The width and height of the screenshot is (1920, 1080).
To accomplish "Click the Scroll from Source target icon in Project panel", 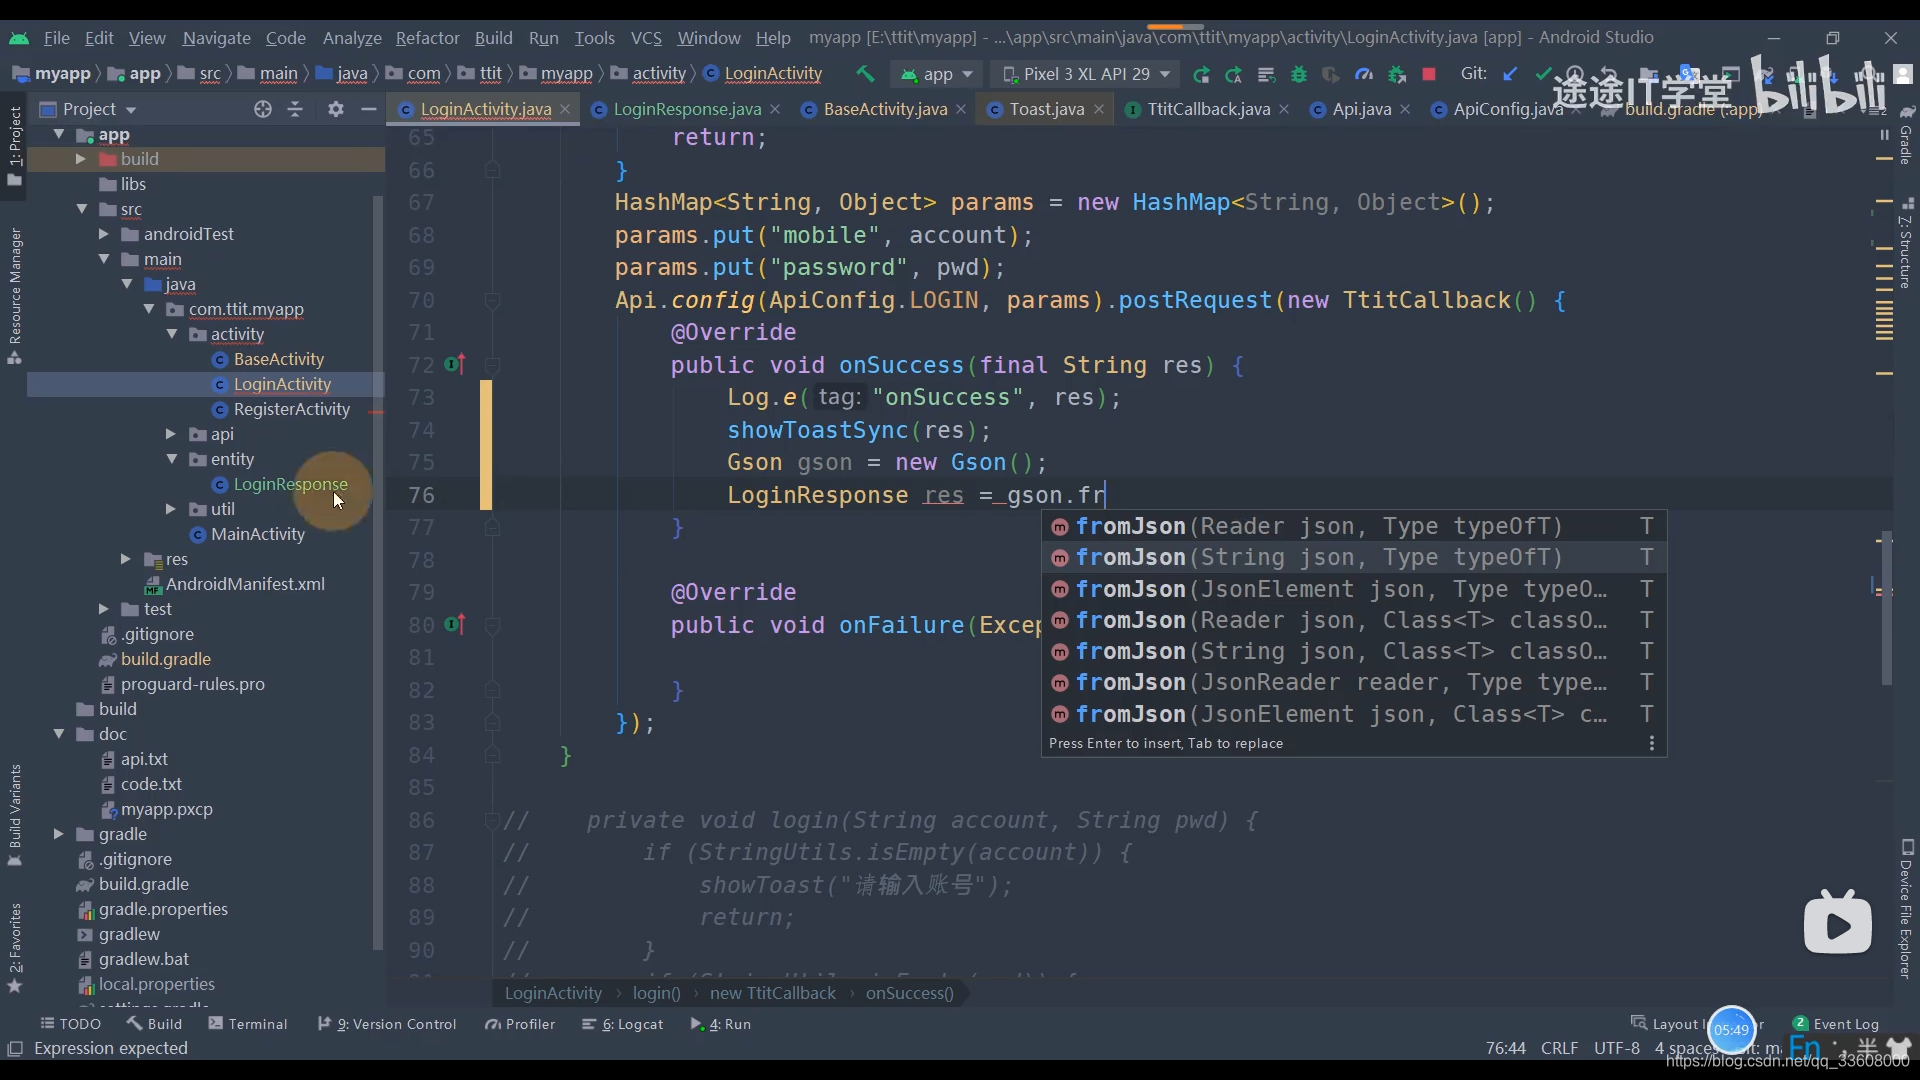I will (263, 109).
